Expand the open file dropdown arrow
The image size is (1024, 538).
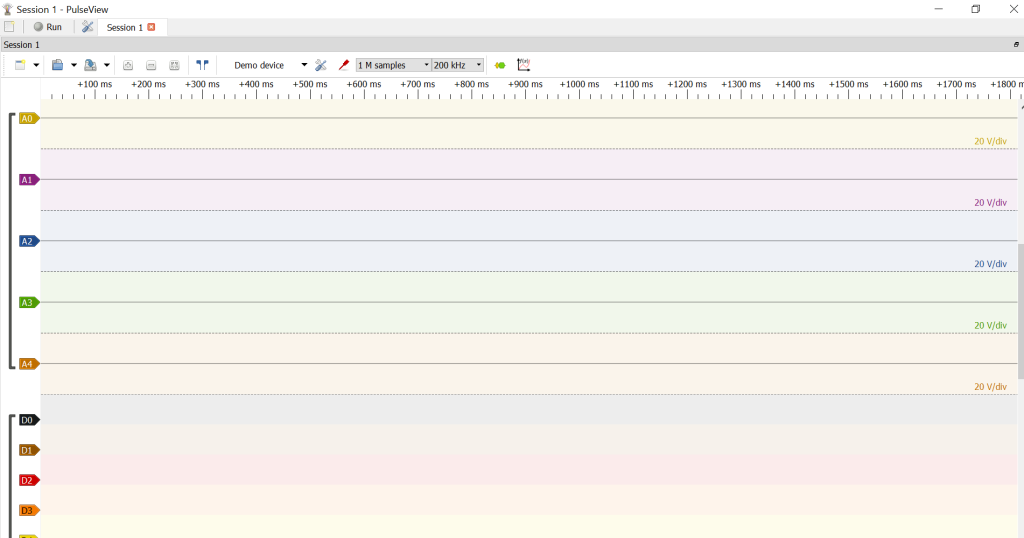[73, 65]
